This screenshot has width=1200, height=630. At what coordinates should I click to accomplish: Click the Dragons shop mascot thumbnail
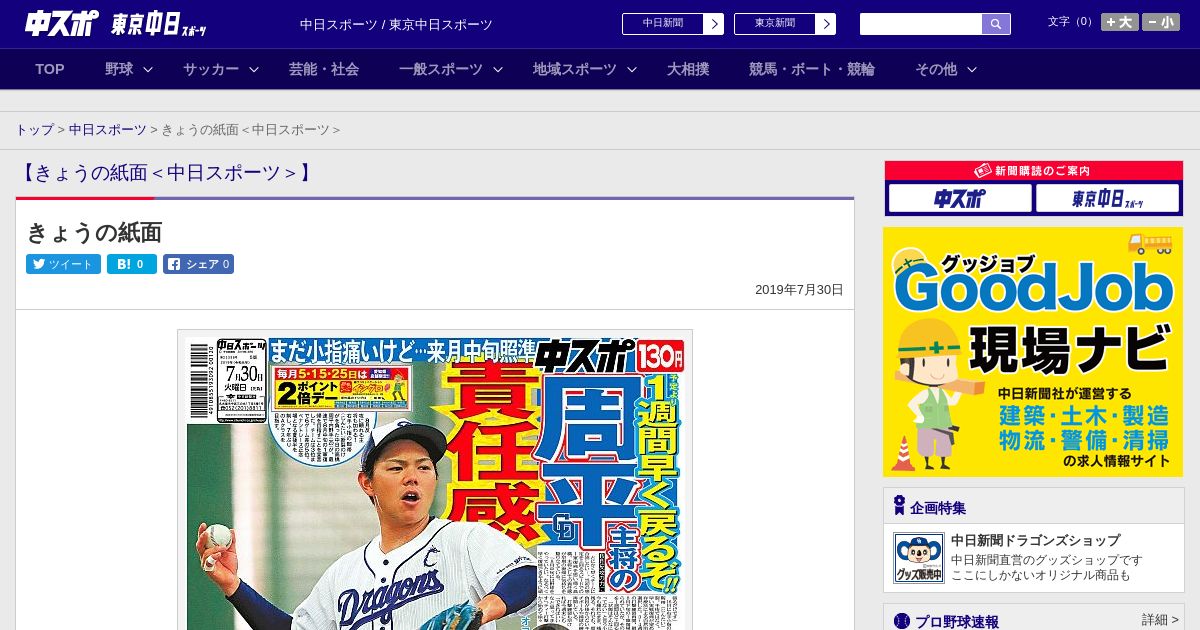point(918,558)
